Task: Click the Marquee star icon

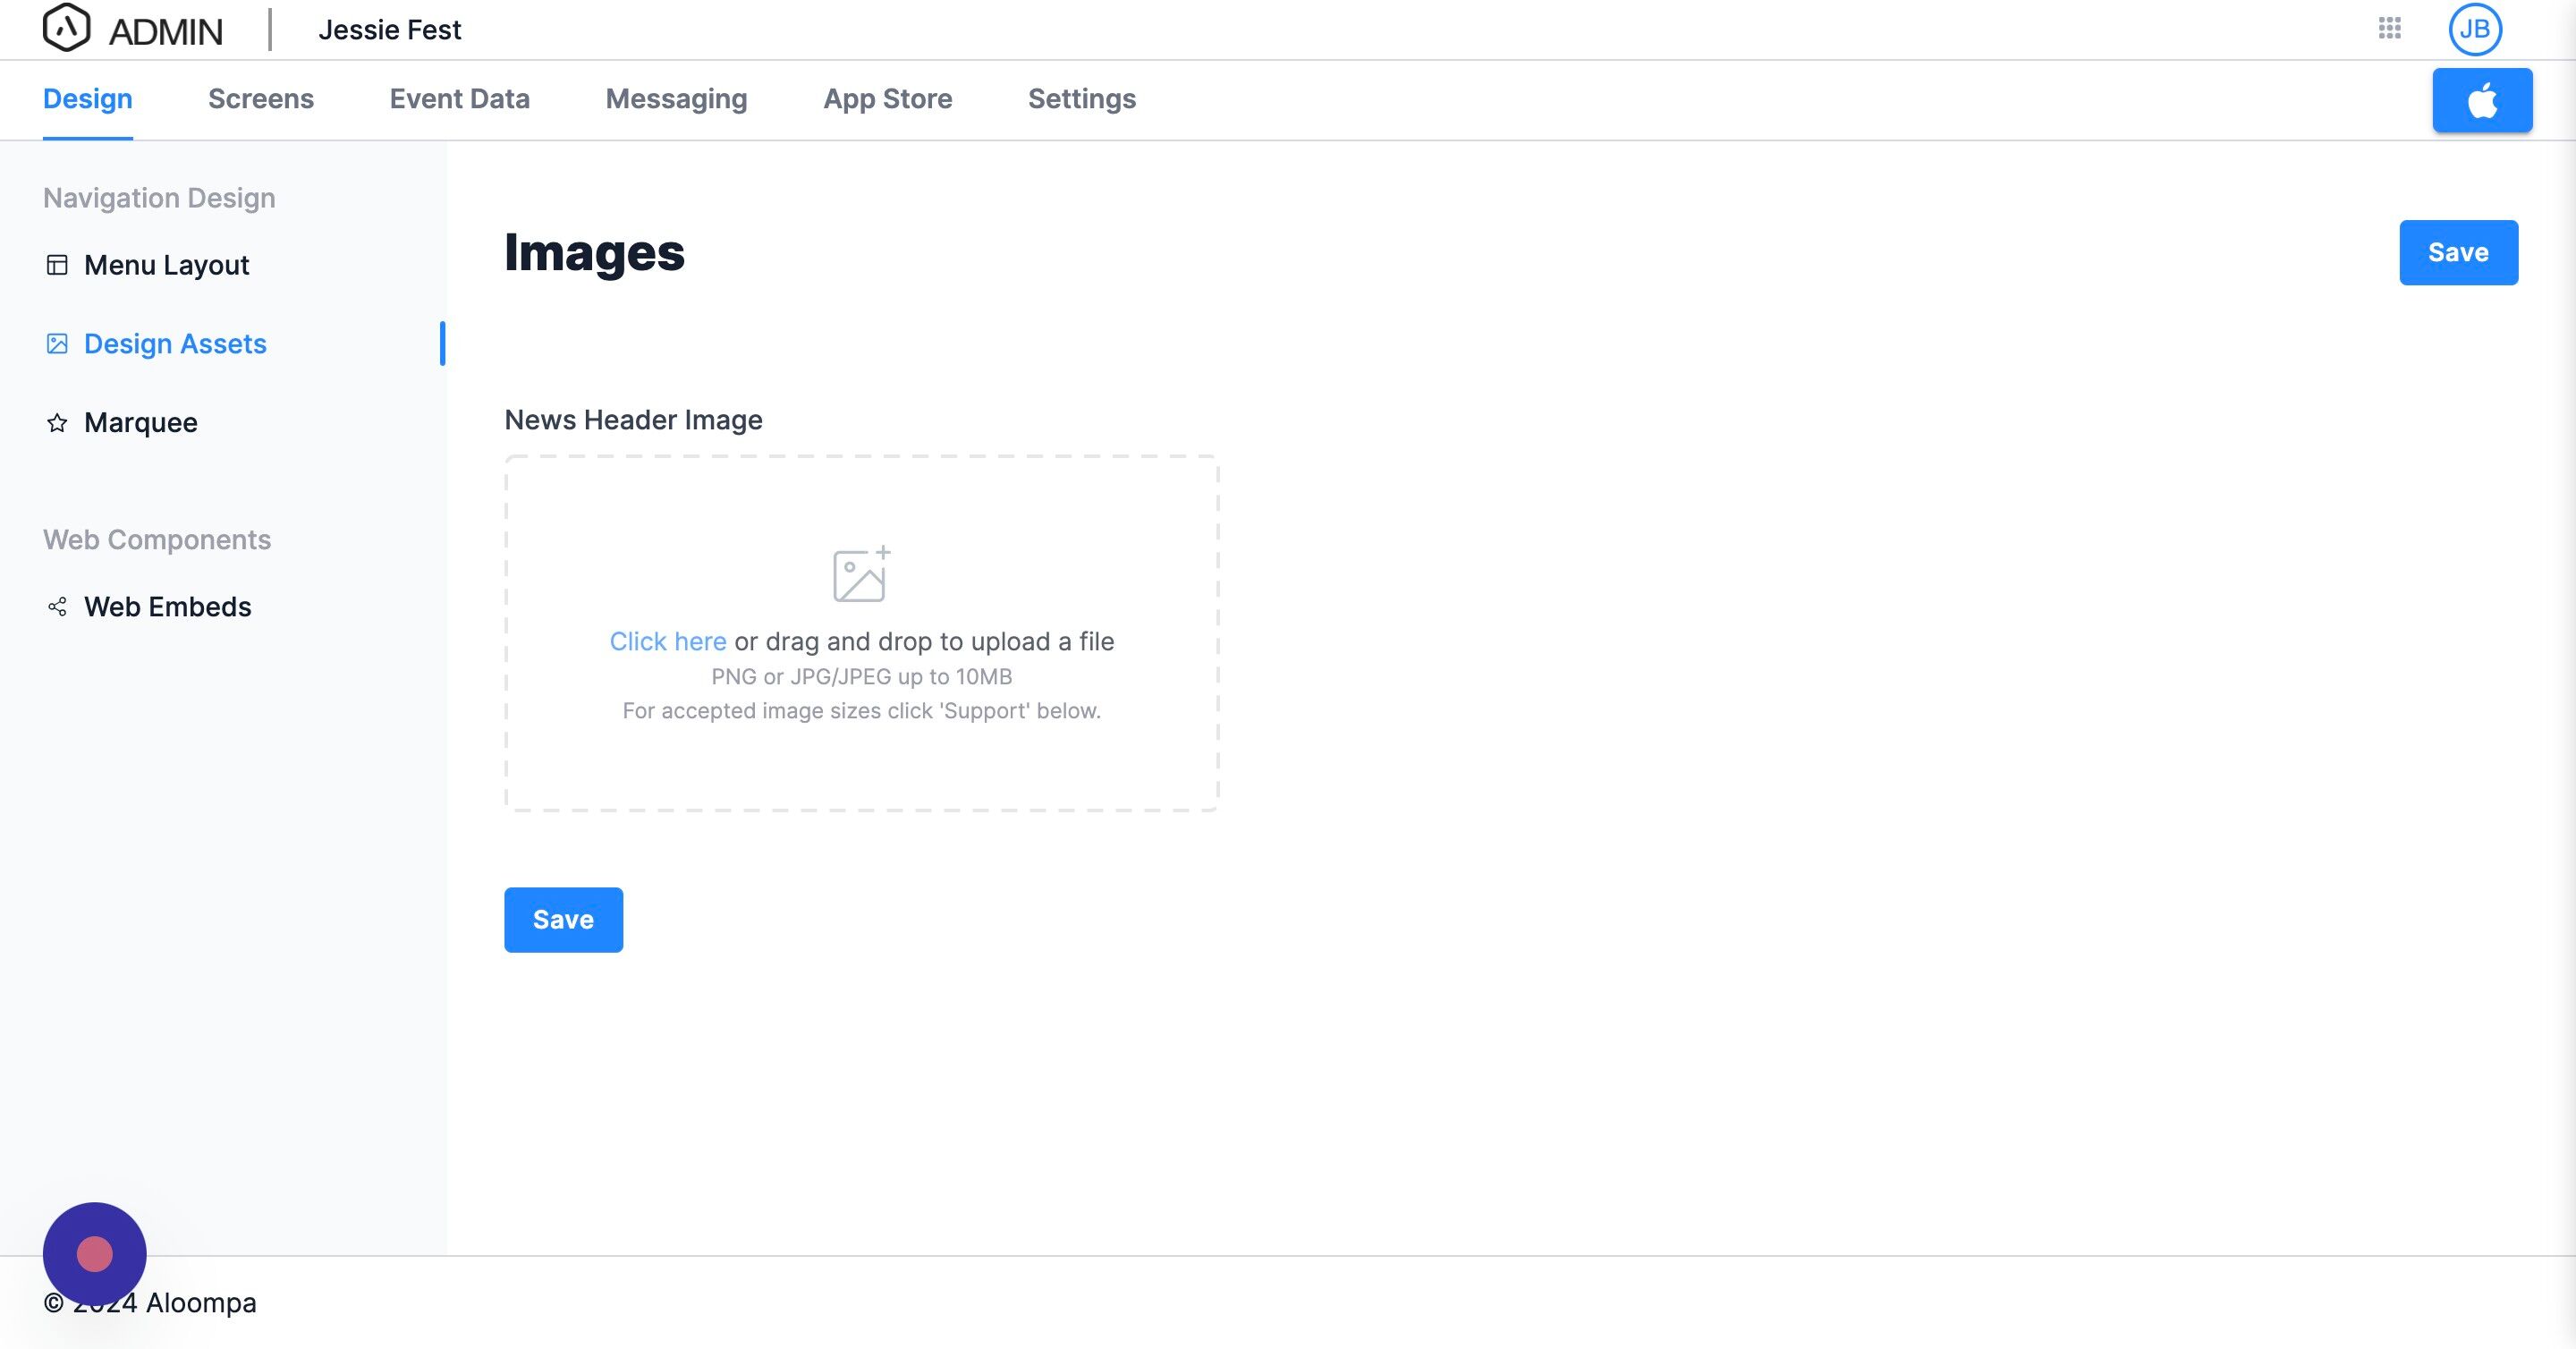Action: click(x=57, y=423)
